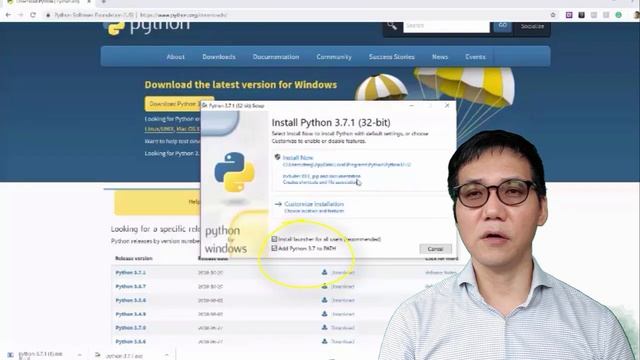Open the About menu on python.org

pyautogui.click(x=176, y=57)
